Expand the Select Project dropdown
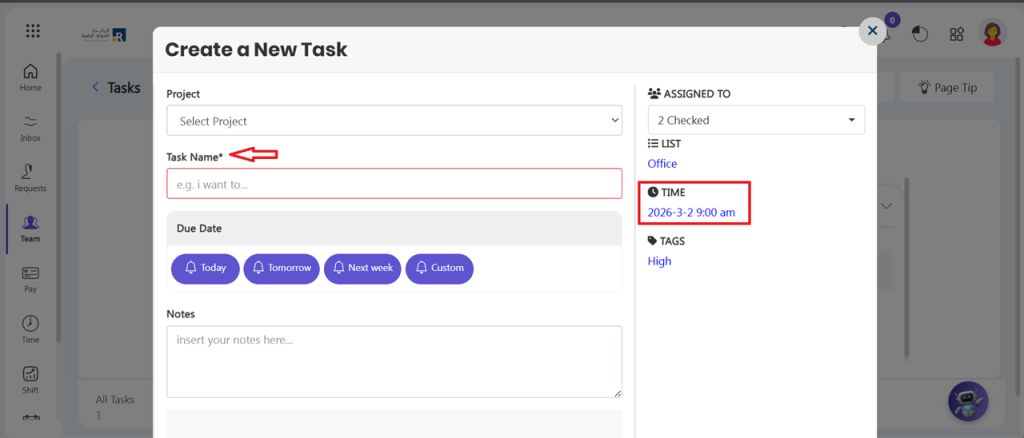The height and width of the screenshot is (438, 1024). (x=394, y=121)
